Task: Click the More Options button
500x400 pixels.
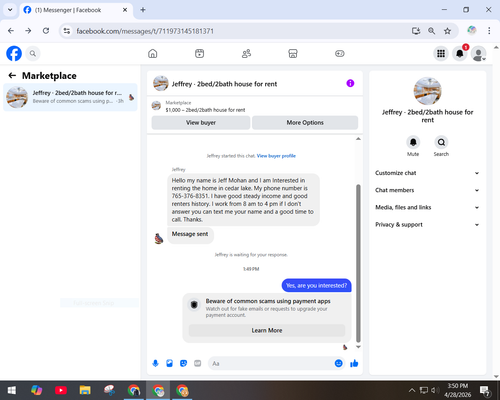Action: [305, 123]
